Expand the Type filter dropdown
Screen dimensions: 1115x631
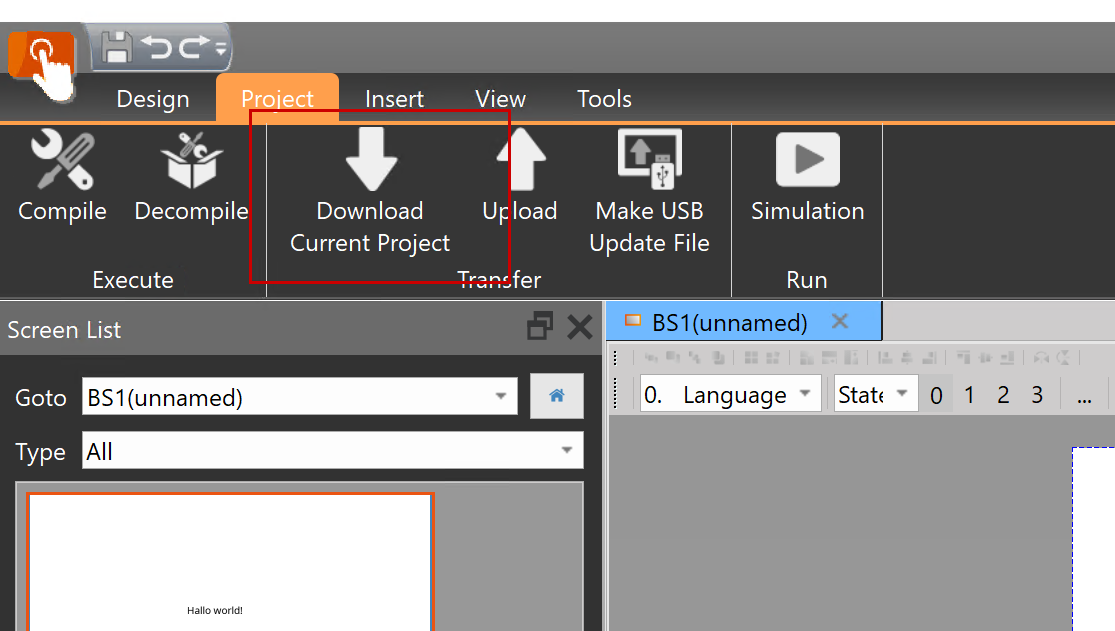(x=567, y=451)
